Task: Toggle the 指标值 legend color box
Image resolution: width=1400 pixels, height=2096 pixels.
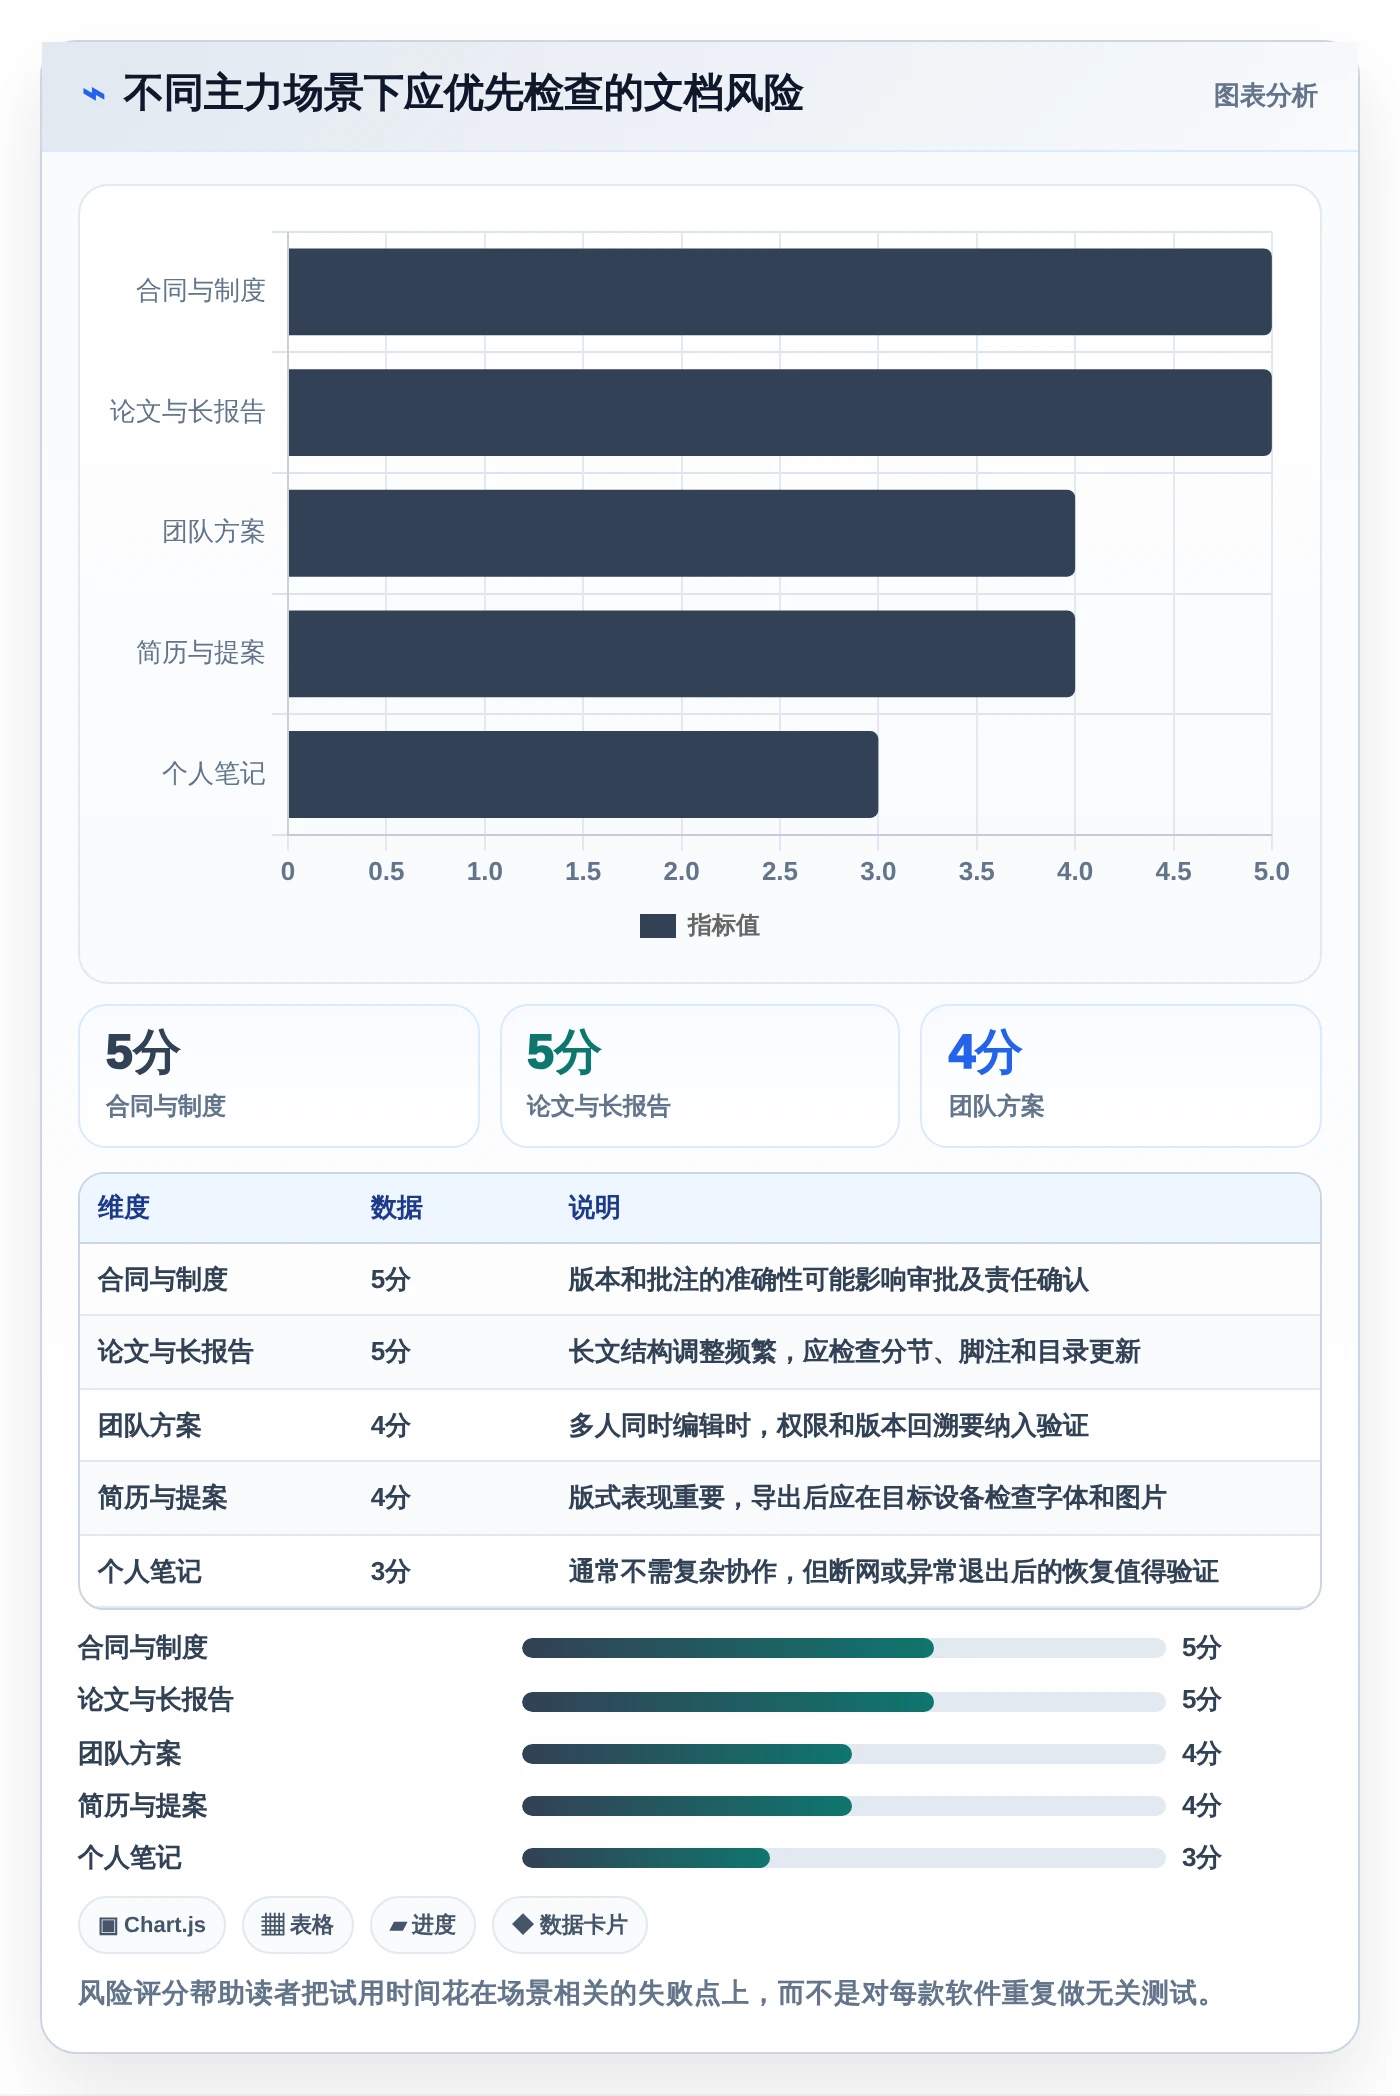Action: (x=658, y=926)
